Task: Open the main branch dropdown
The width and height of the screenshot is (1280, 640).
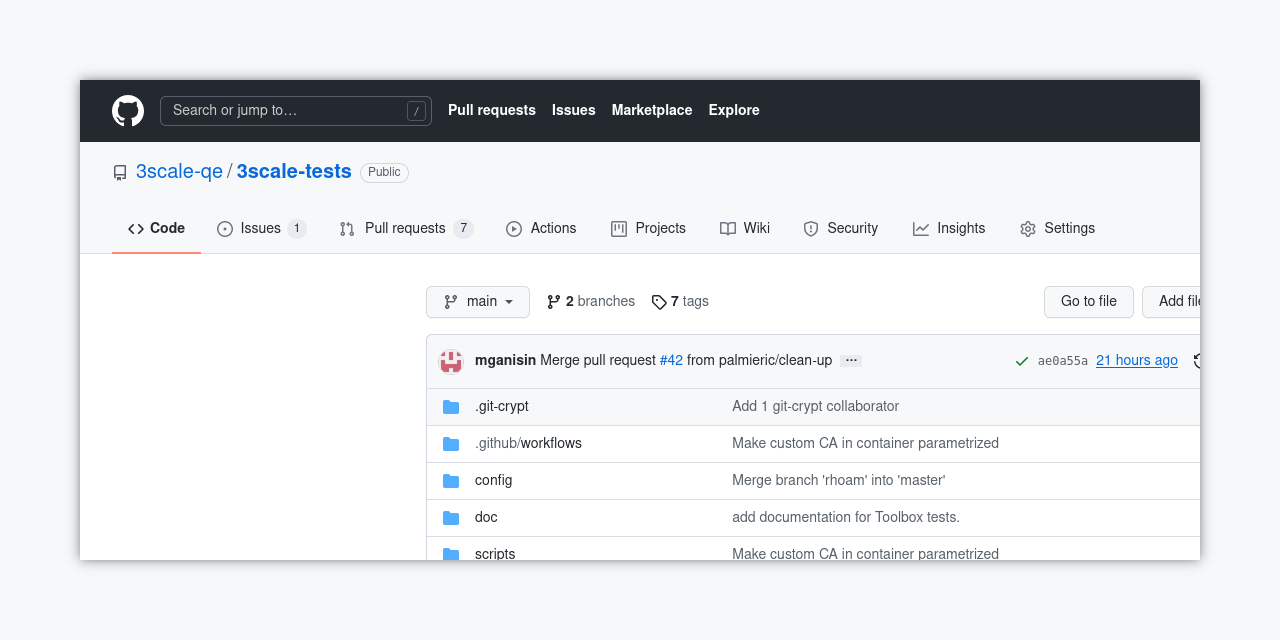Action: click(x=478, y=302)
